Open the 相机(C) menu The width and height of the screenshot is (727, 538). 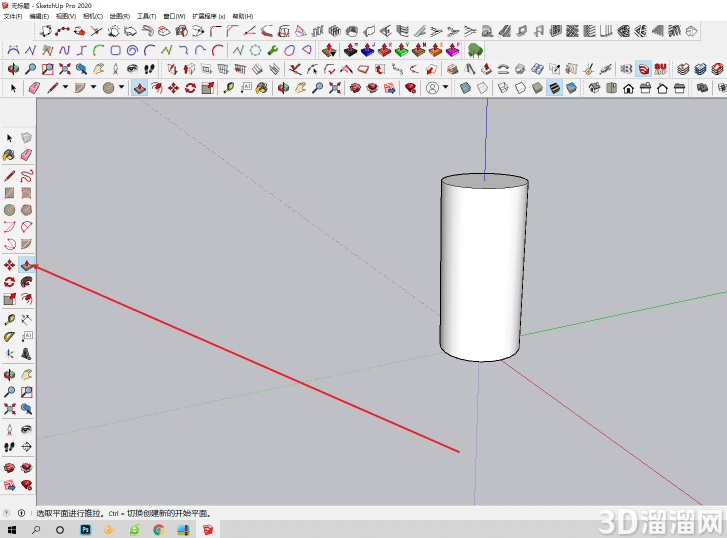(93, 16)
